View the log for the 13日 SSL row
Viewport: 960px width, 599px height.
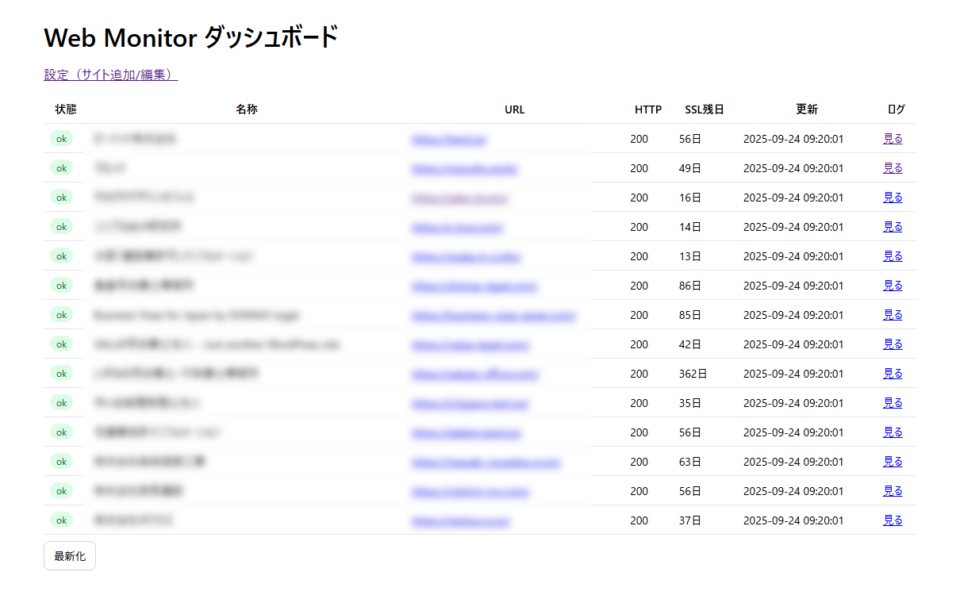[892, 256]
